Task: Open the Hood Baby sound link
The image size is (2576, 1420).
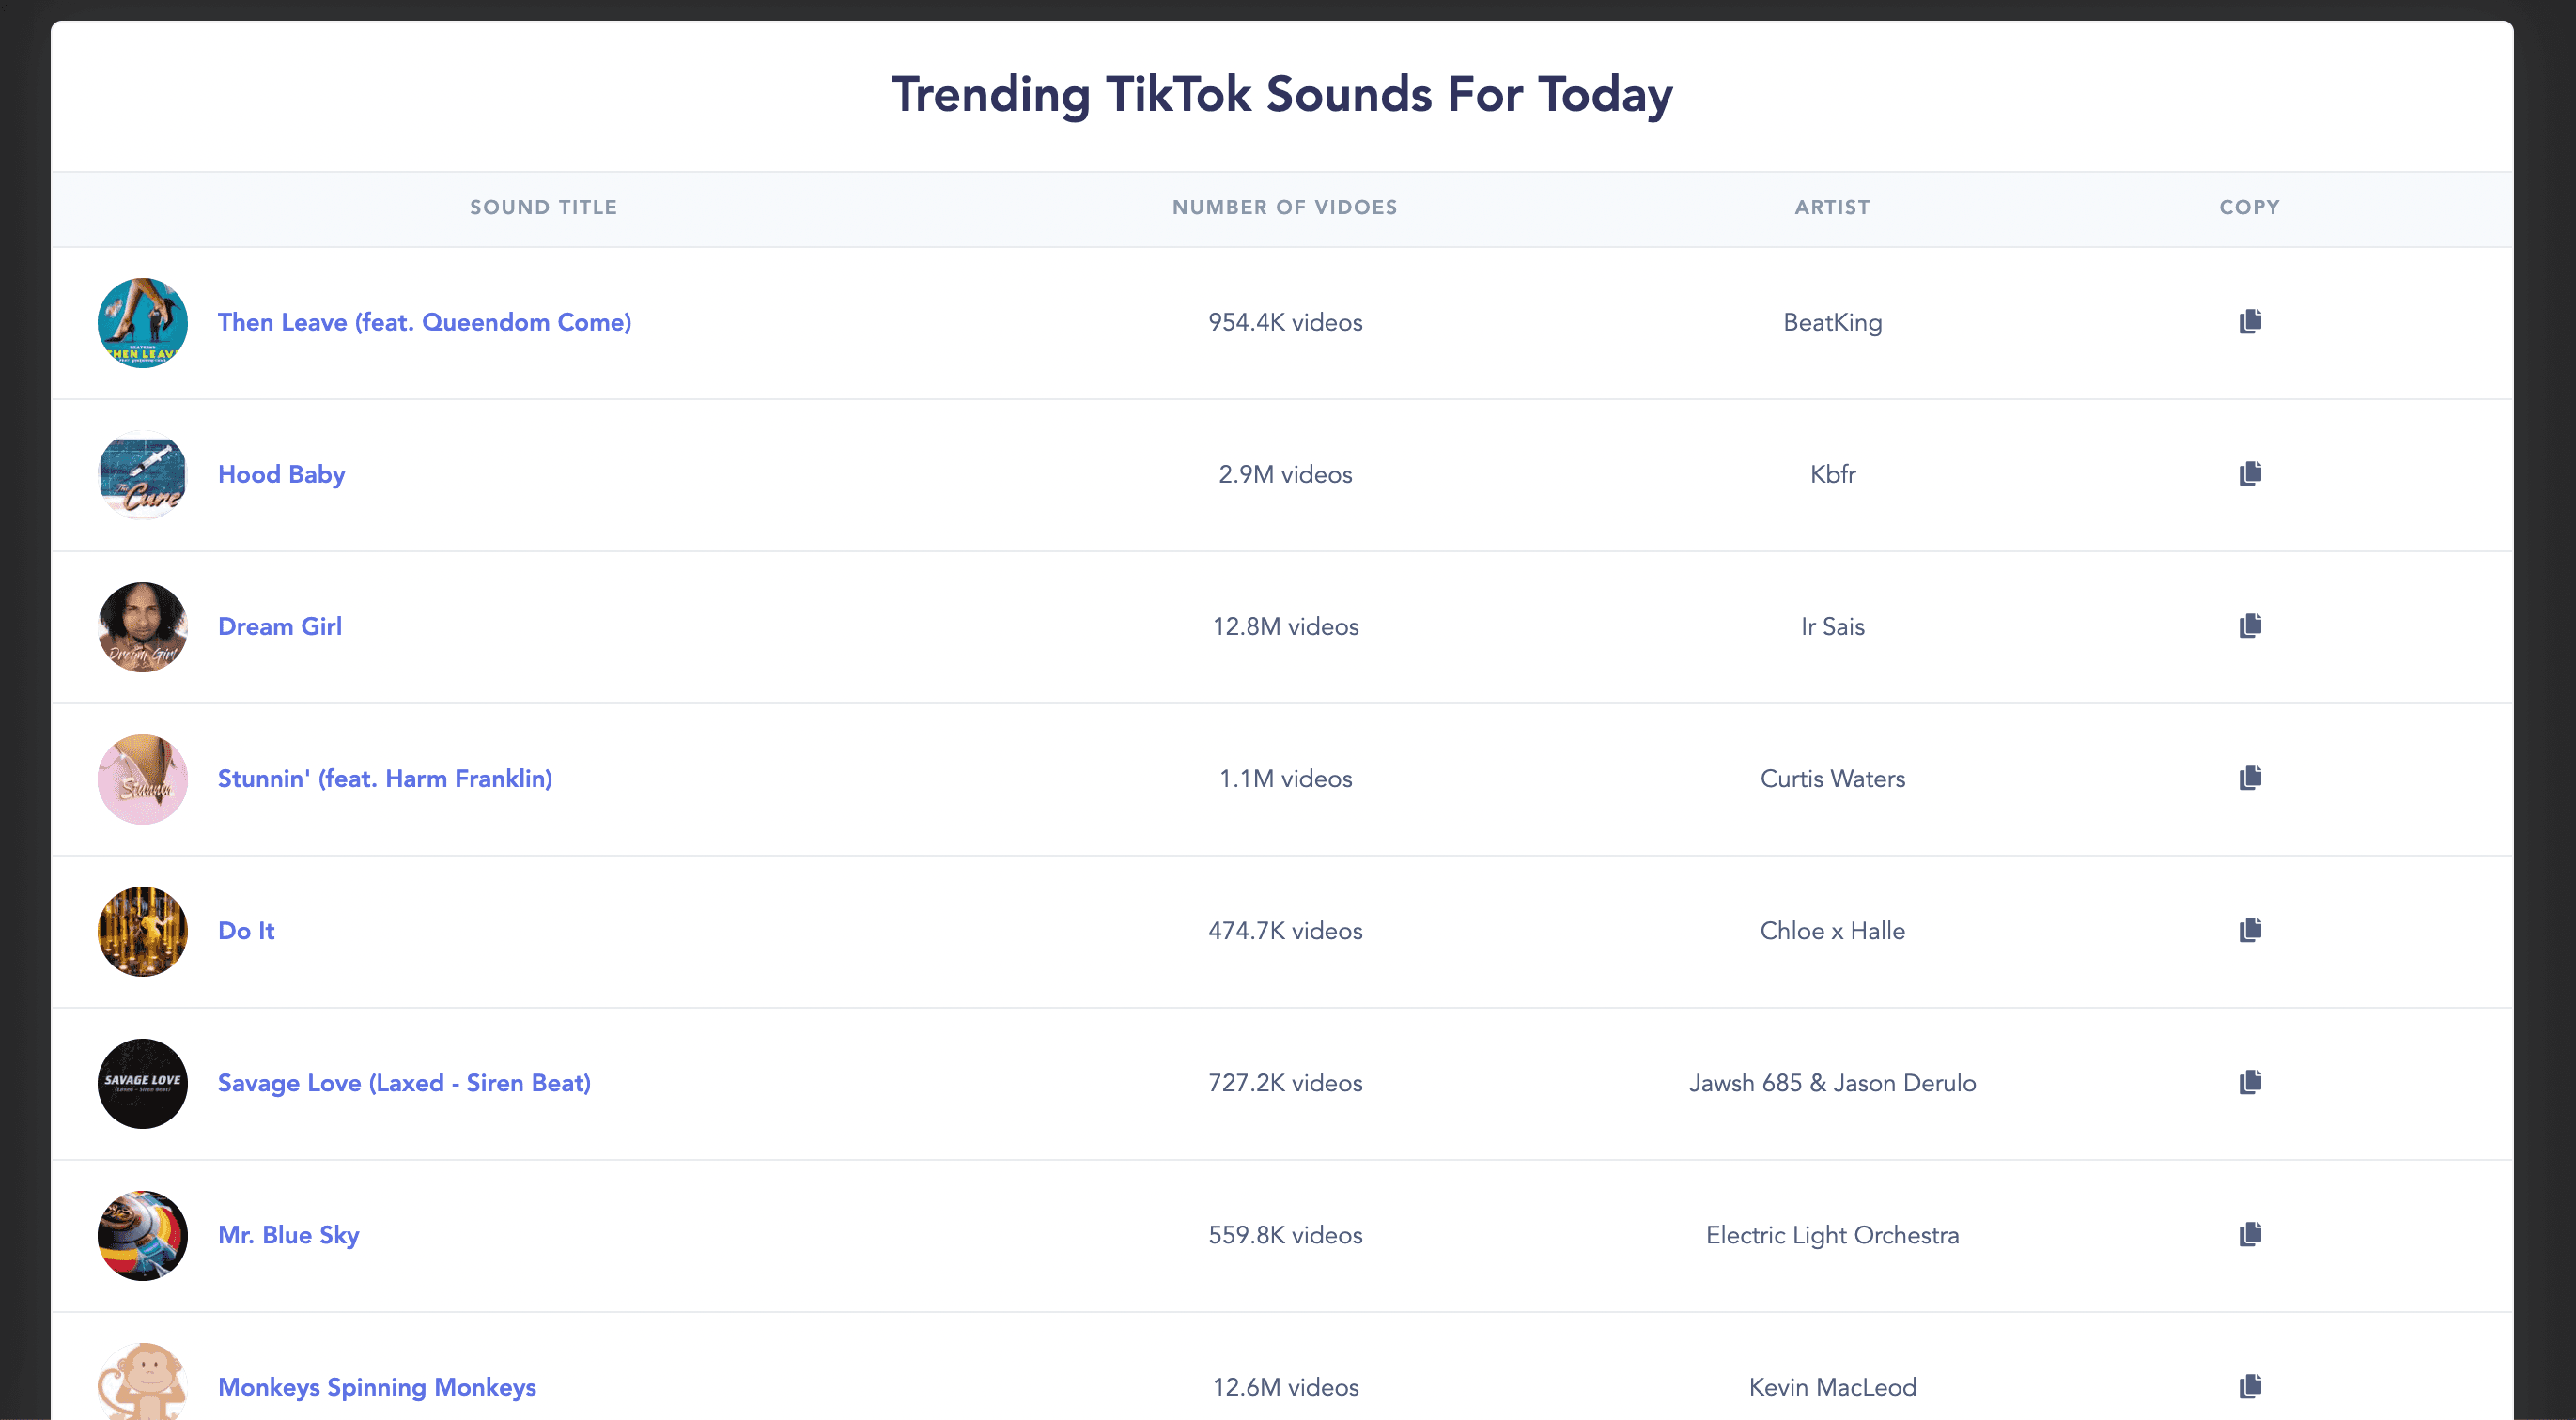Action: tap(281, 474)
